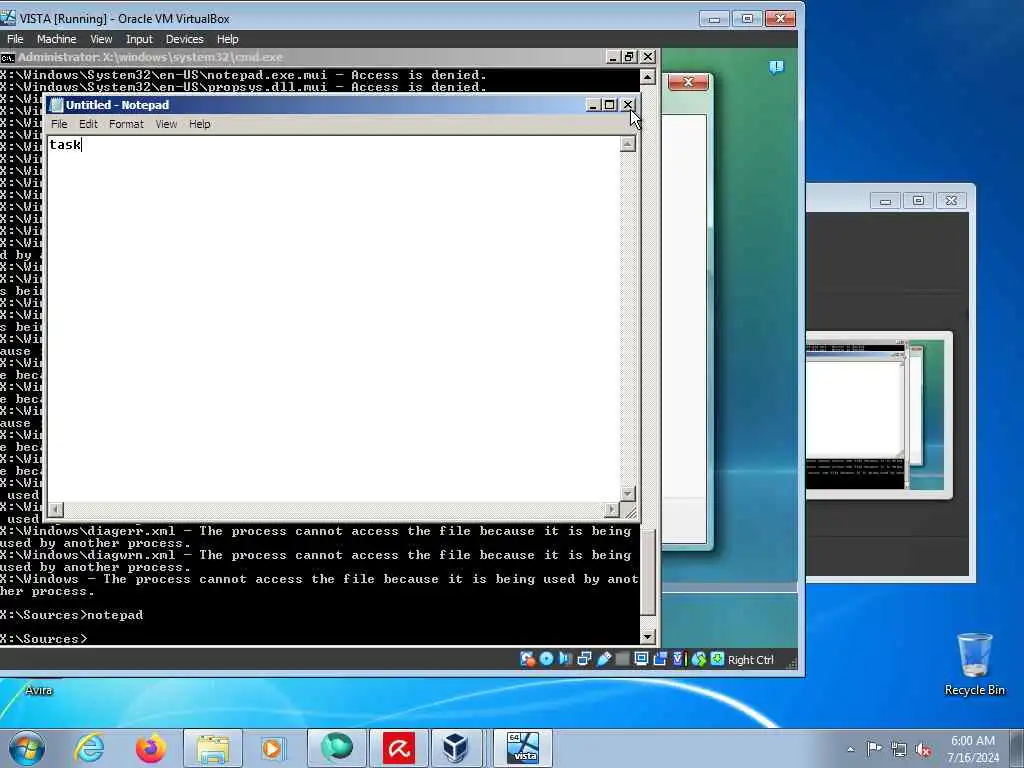This screenshot has height=768, width=1024.
Task: Click the virtualization features V indicator
Action: click(x=678, y=659)
